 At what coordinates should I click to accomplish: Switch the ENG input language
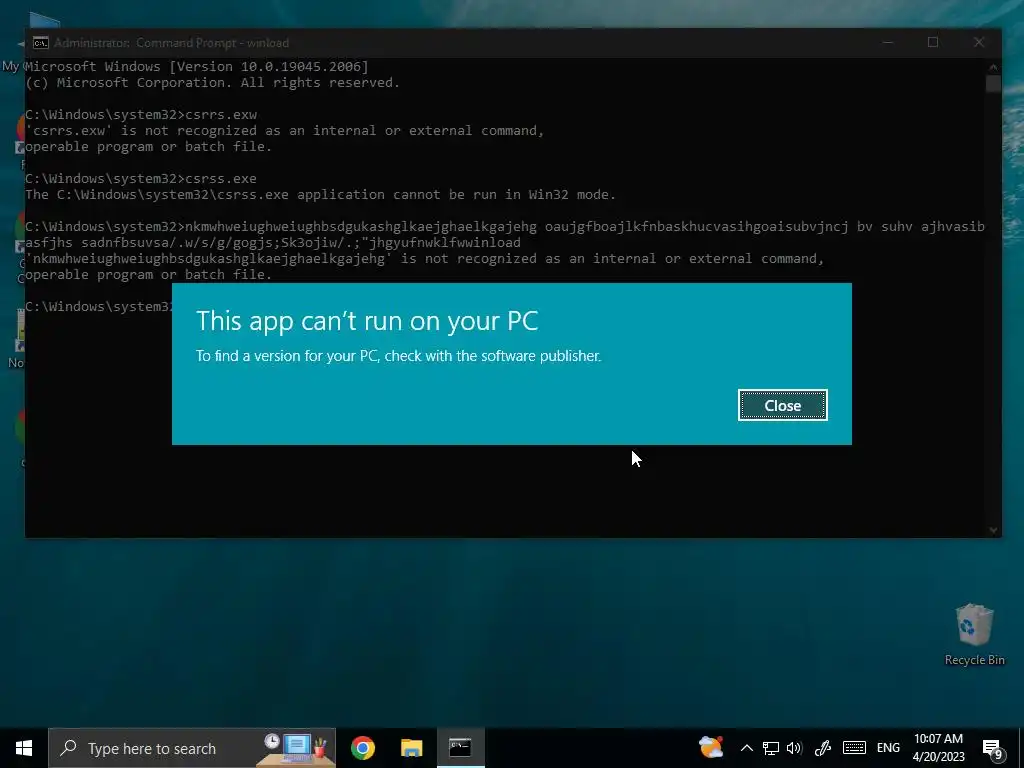click(888, 748)
